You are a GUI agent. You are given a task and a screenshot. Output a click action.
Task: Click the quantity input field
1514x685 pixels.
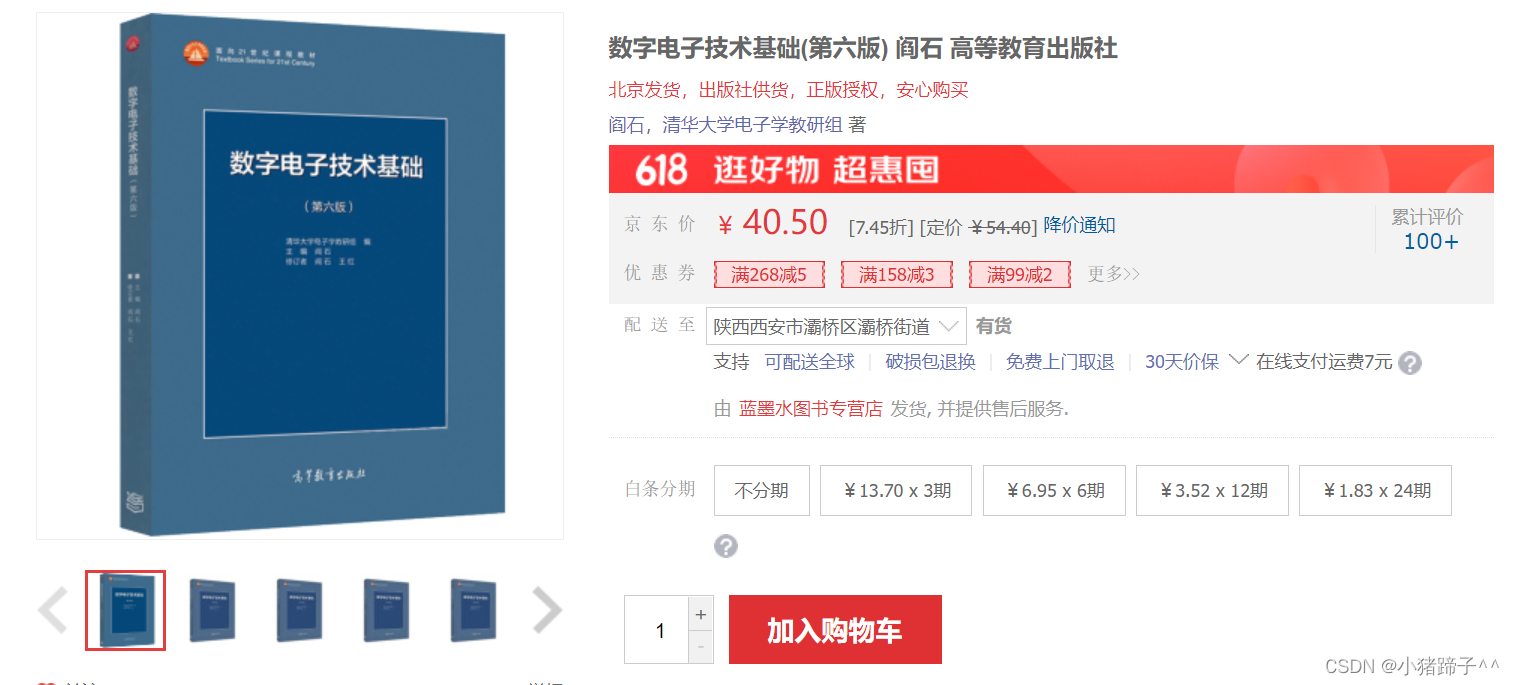[x=657, y=630]
